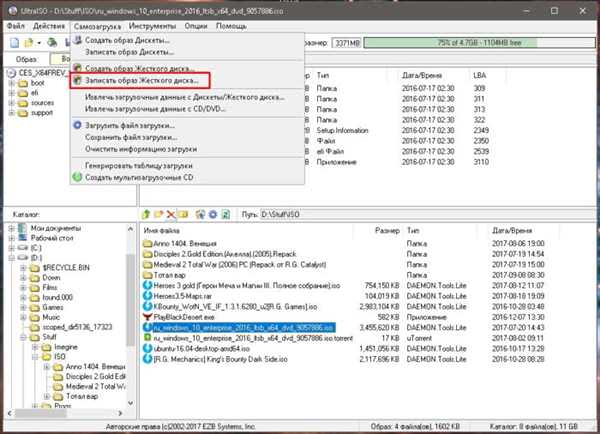This screenshot has width=600, height=434.
Task: Click the Рабочий стол desktop icon in tree
Action: (x=23, y=238)
